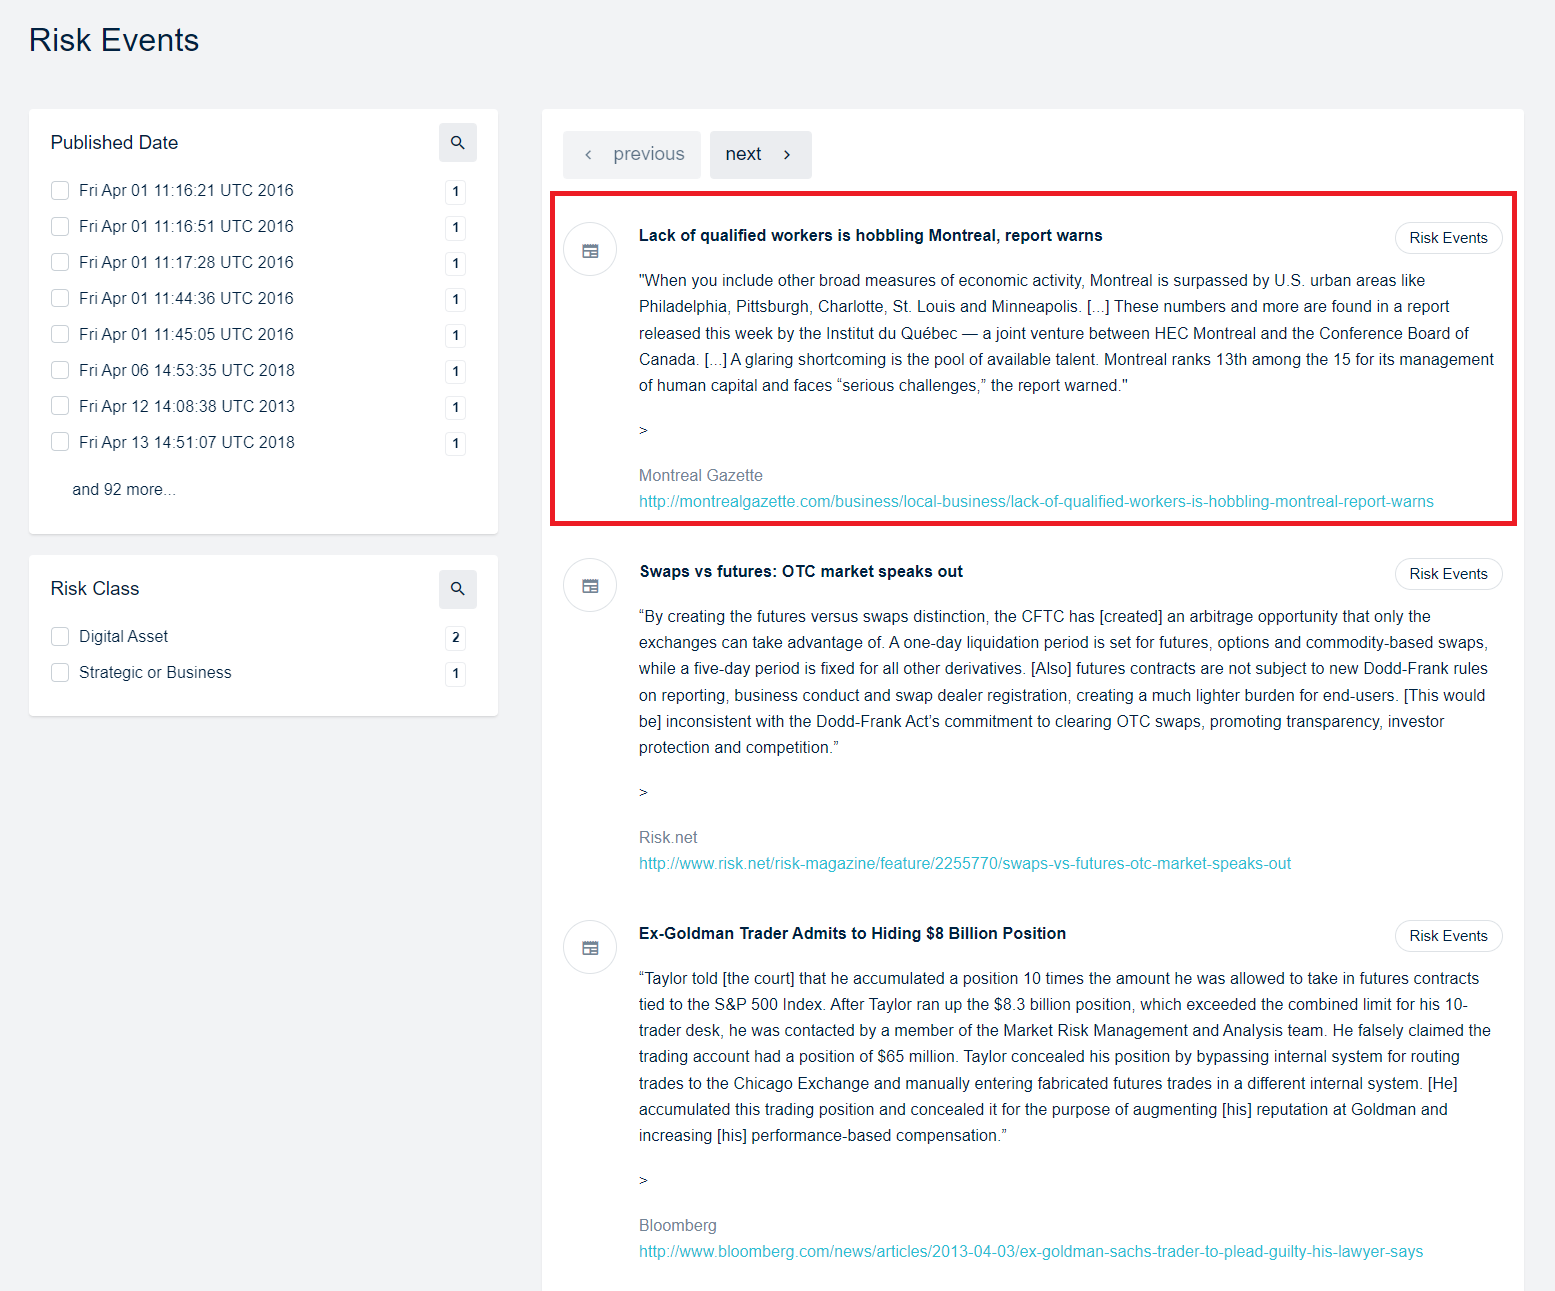
Task: Click the Risk Class search icon
Action: [457, 589]
